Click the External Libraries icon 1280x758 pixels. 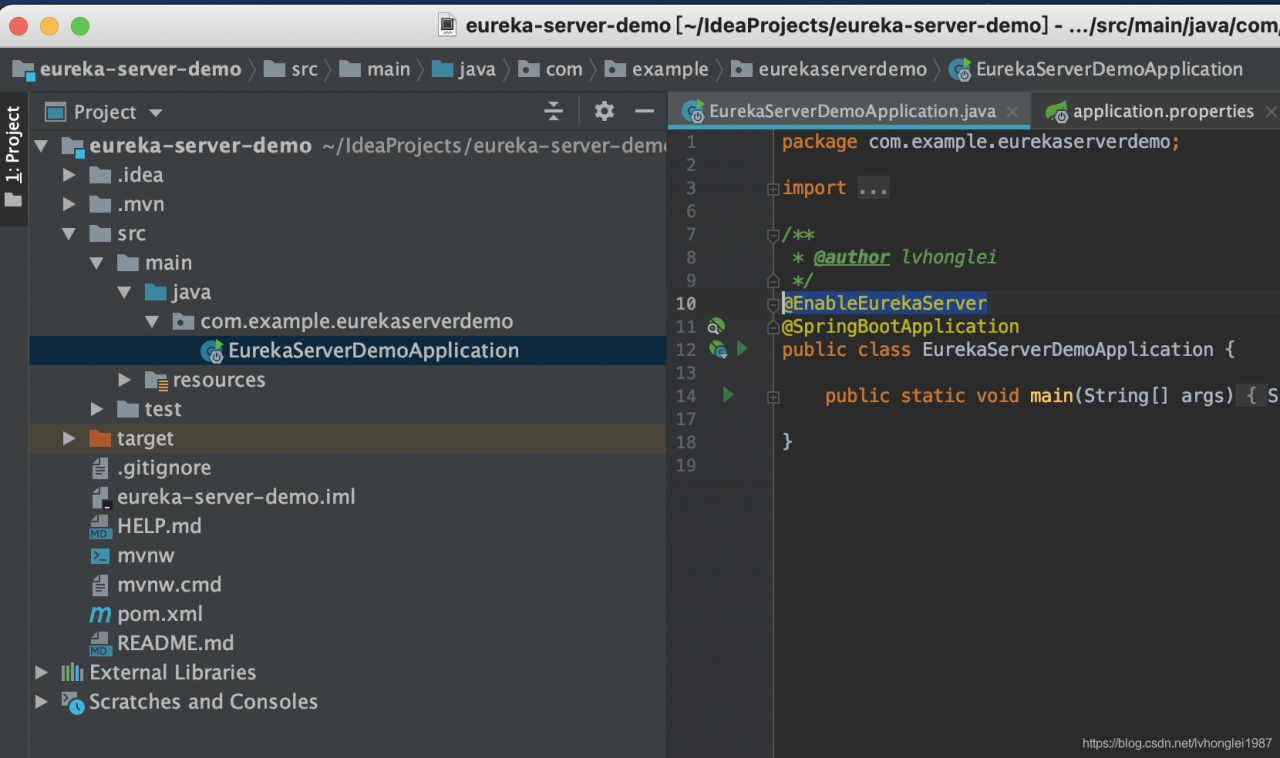(x=72, y=672)
